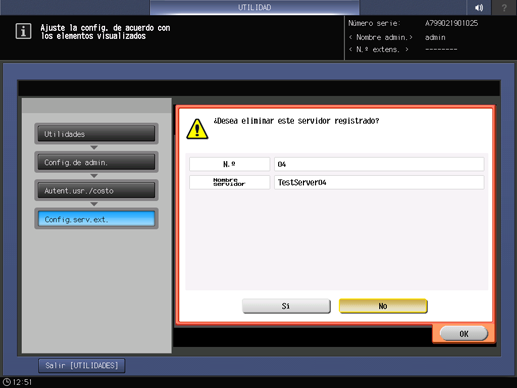Image resolution: width=517 pixels, height=388 pixels.
Task: Click the clock icon in status bar
Action: (x=7, y=382)
